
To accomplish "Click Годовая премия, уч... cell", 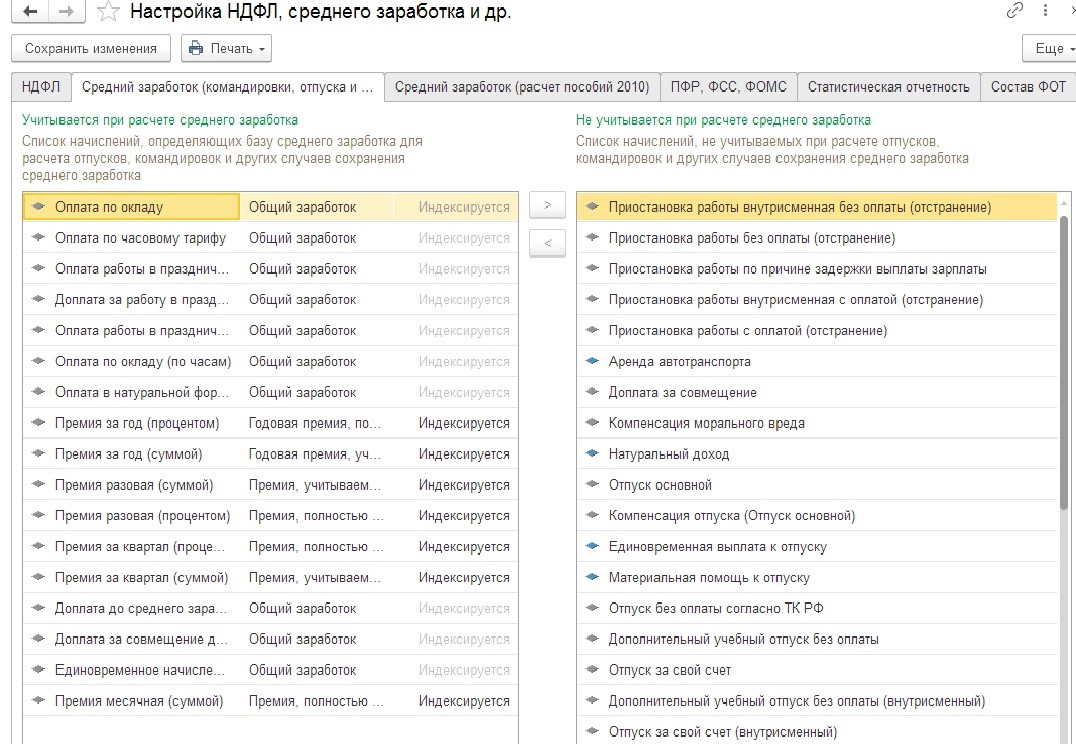I will (x=316, y=454).
